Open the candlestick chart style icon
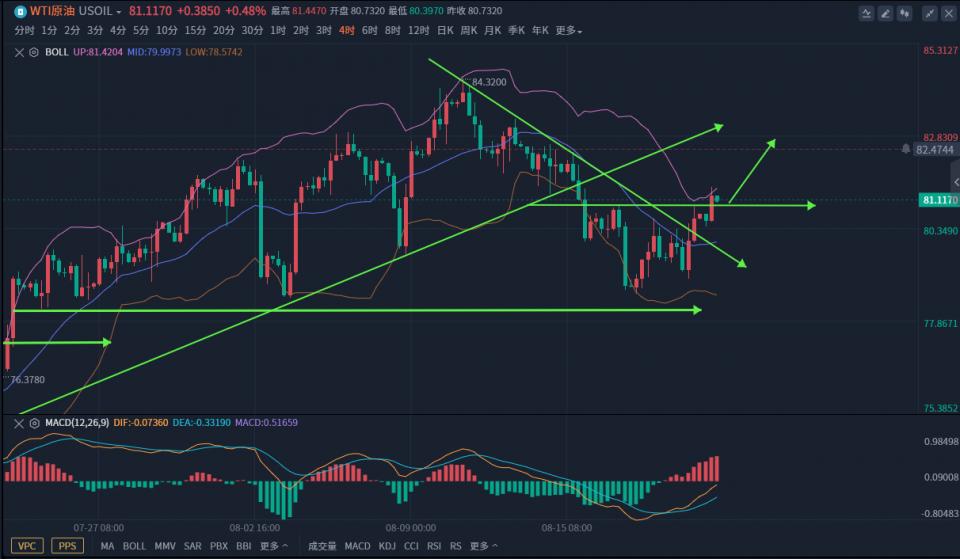Screen dimensions: 960x559 pyautogui.click(x=905, y=13)
